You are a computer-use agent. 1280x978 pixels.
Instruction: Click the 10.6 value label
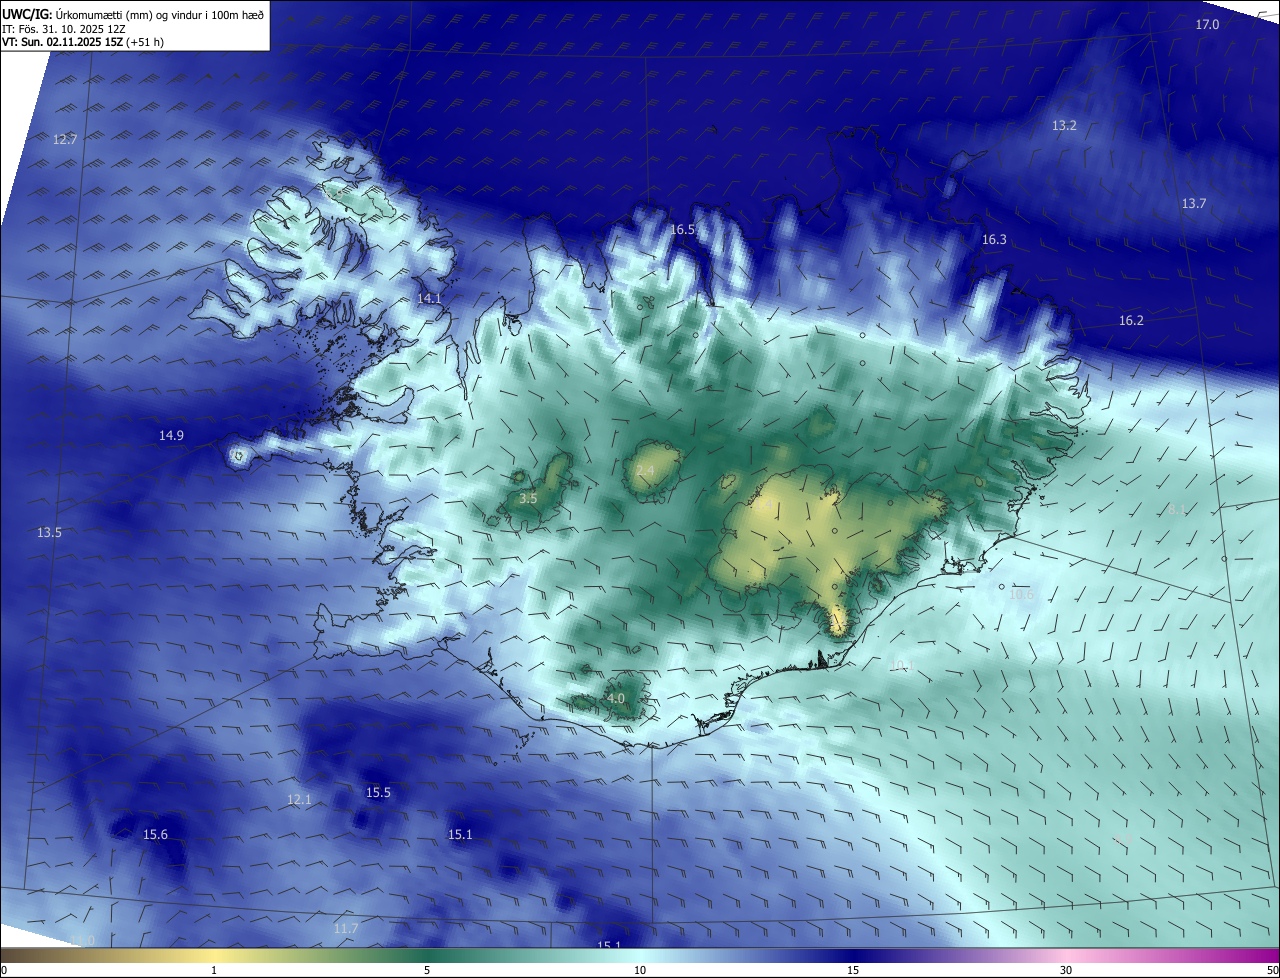point(1021,594)
